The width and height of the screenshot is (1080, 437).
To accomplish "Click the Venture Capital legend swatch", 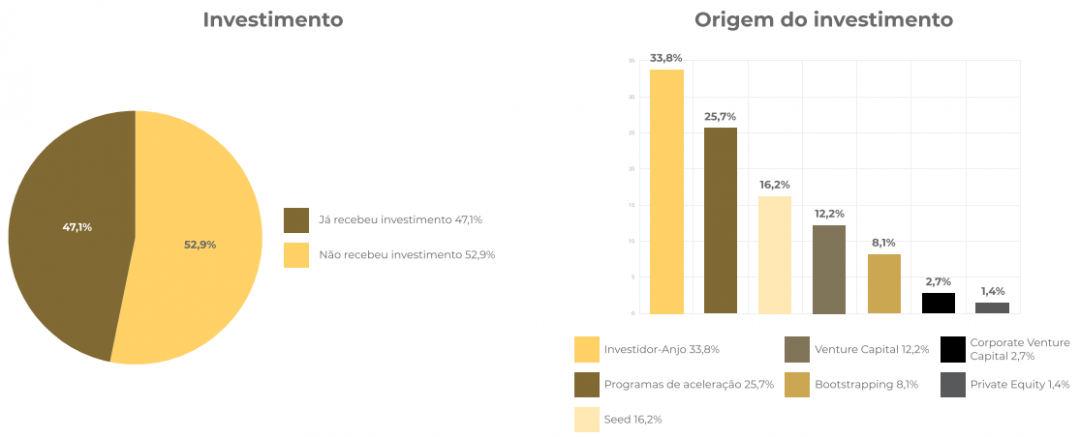I will (797, 349).
